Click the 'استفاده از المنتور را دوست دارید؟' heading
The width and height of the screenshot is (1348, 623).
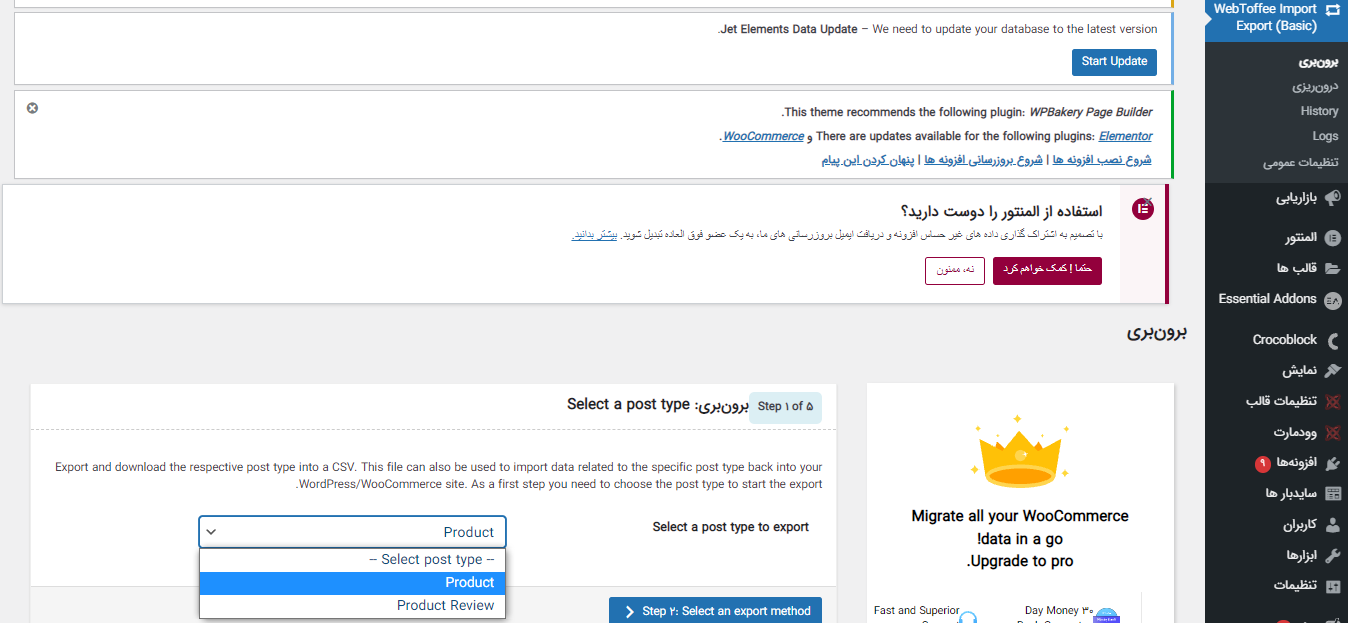point(1001,212)
